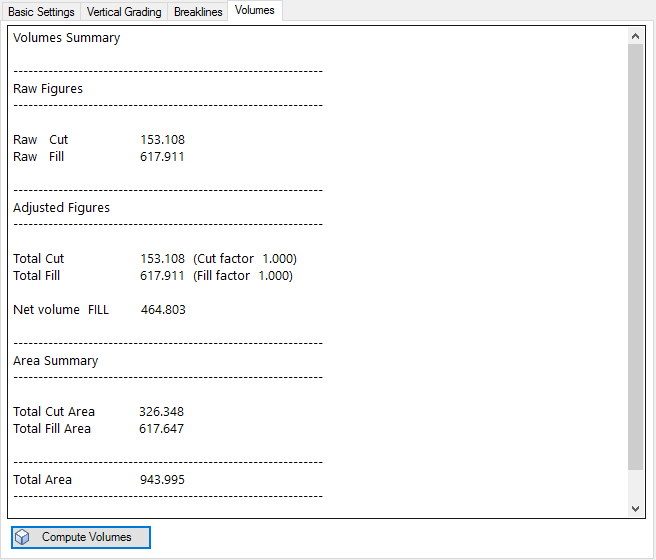Viewport: 656px width, 560px height.
Task: Open the Vertical Grading tab
Action: tap(124, 12)
